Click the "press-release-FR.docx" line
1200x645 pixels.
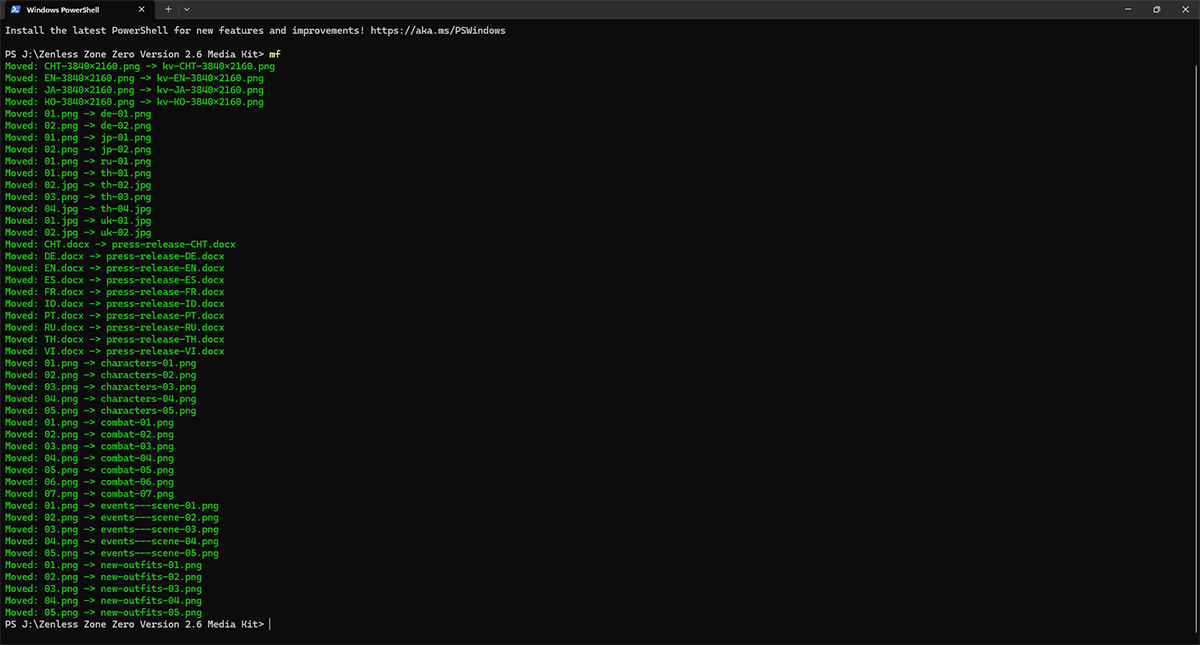[115, 292]
